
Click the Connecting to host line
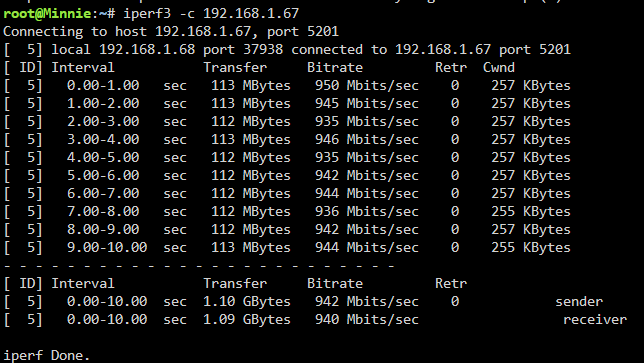(x=171, y=32)
